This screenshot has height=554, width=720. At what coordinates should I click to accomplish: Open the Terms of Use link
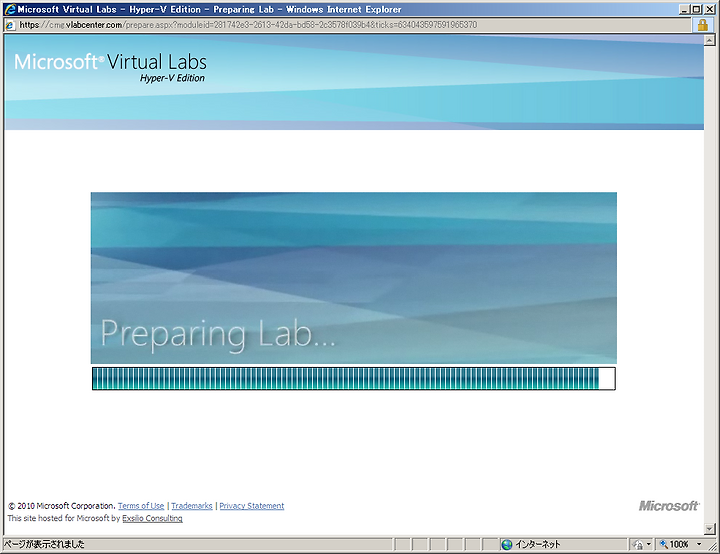[x=141, y=506]
